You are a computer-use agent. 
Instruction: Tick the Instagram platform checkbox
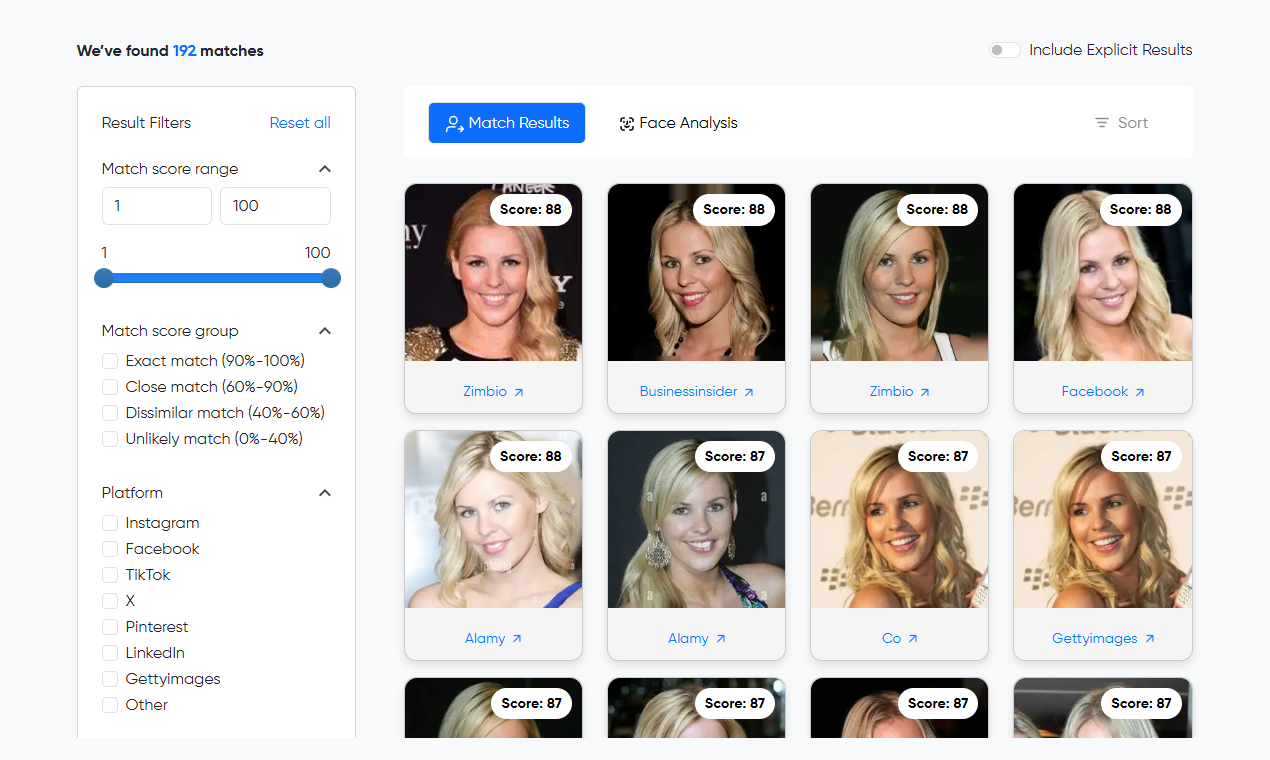click(x=110, y=523)
